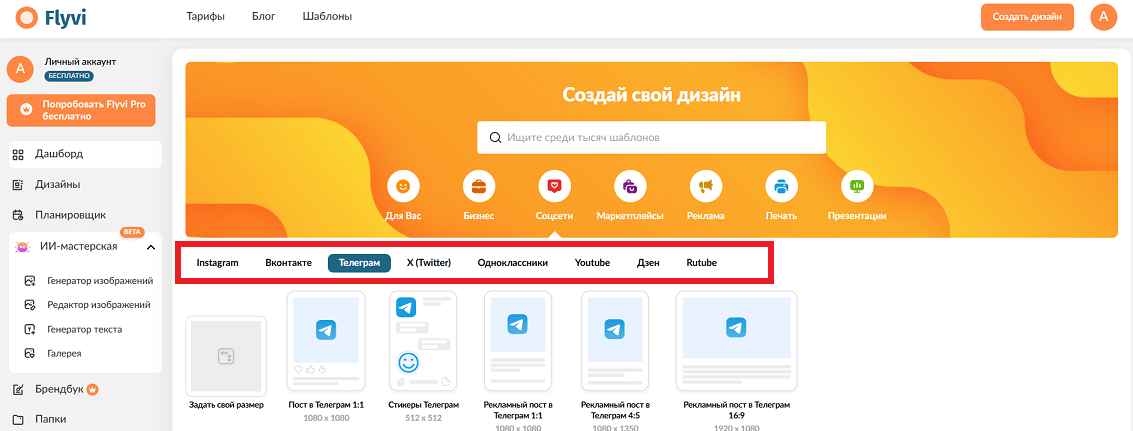Open Генератор изображений link
The width and height of the screenshot is (1133, 431).
100,281
